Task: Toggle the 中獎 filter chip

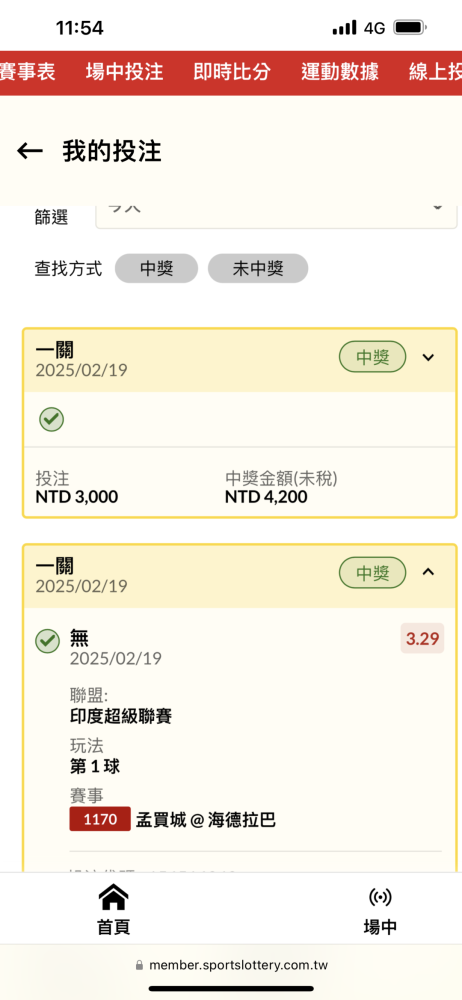Action: point(156,268)
